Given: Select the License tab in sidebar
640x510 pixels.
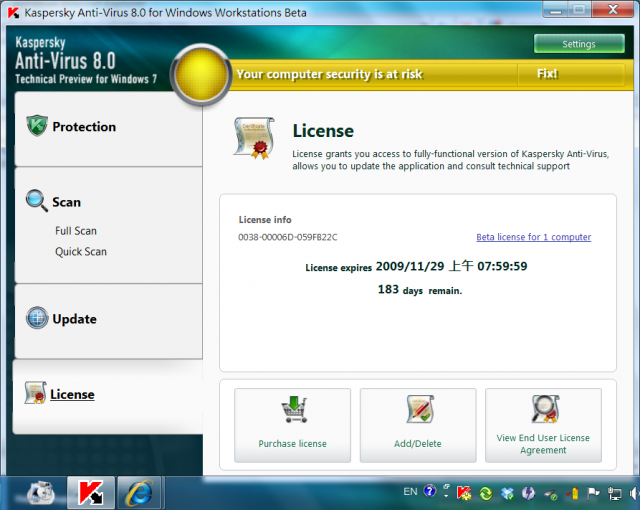Looking at the screenshot, I should tap(108, 397).
